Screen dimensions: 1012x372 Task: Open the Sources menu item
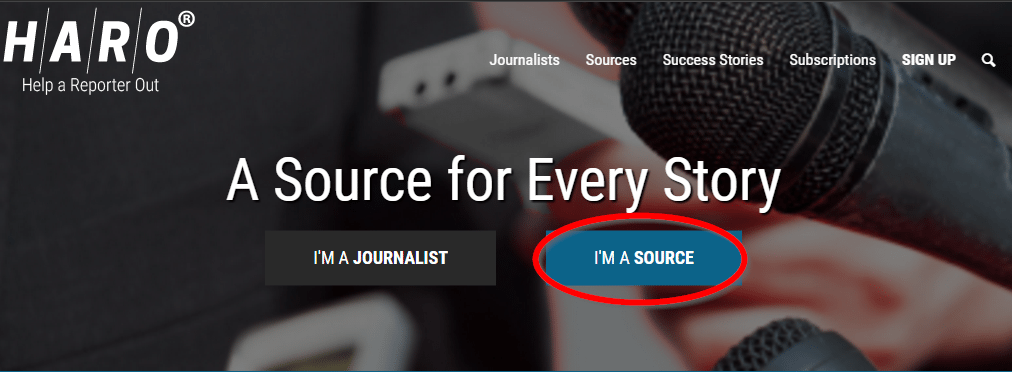[x=611, y=60]
